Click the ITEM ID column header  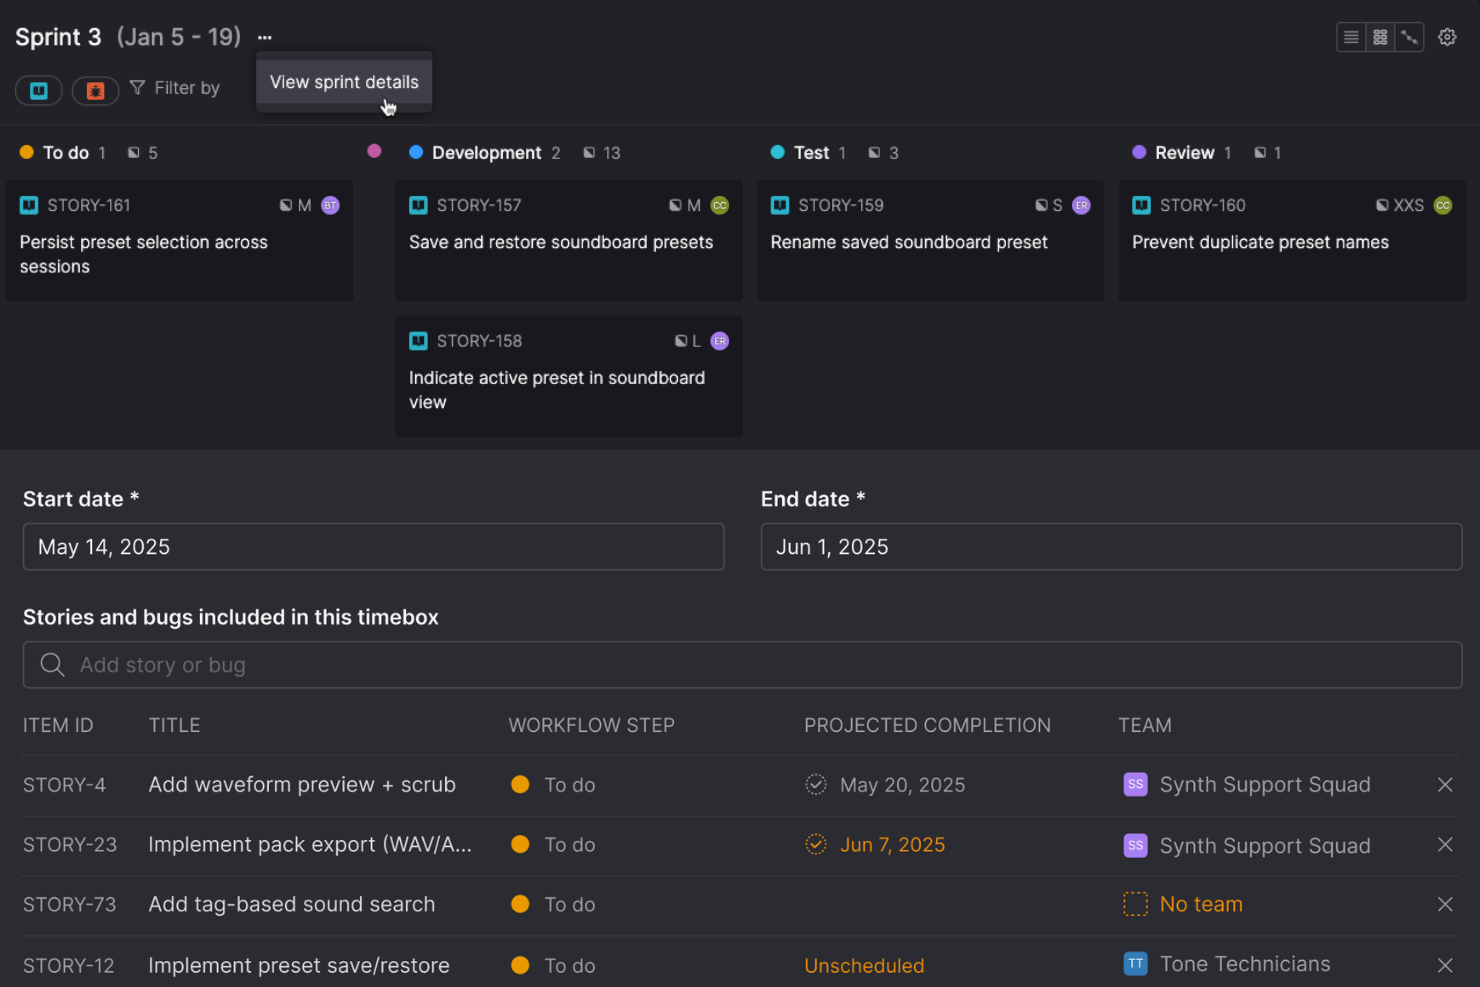coord(58,725)
